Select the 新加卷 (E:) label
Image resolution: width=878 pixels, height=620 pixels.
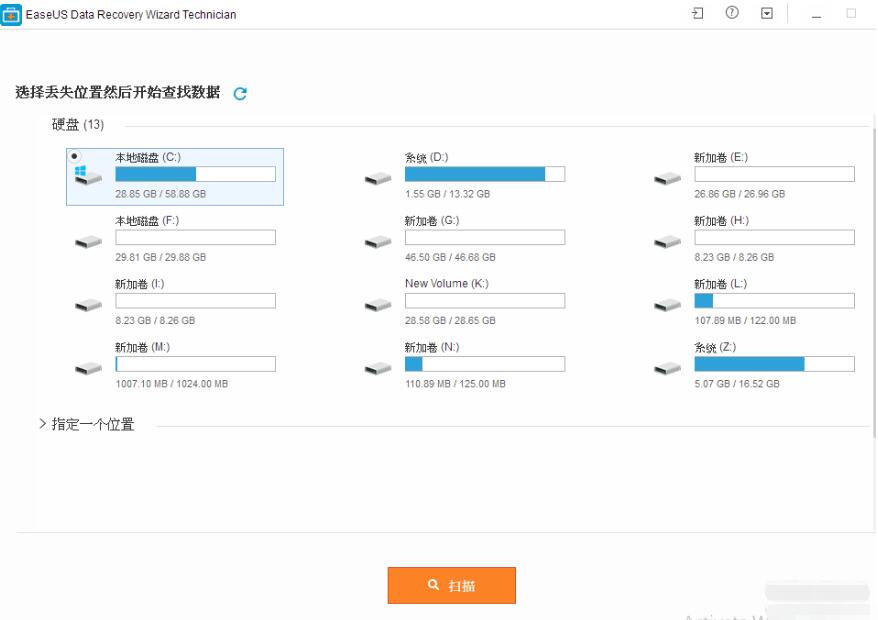(721, 157)
